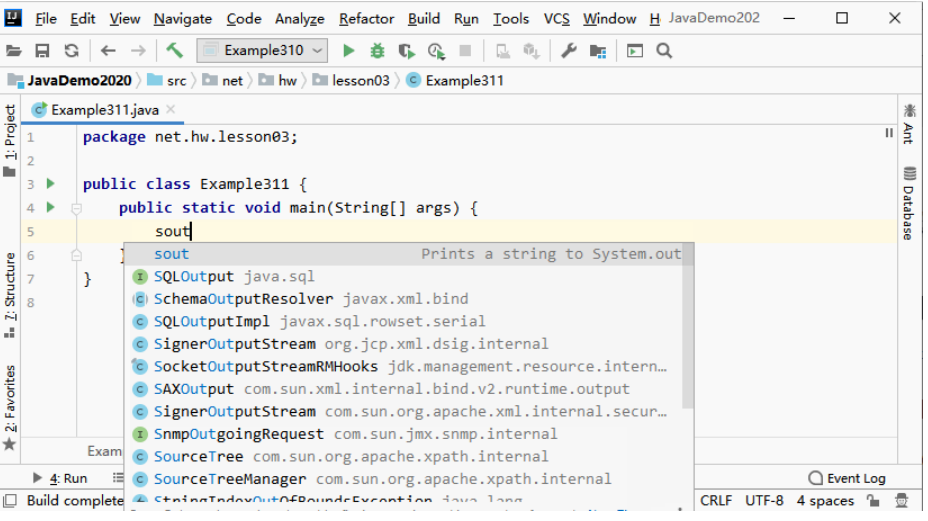This screenshot has width=928, height=521.
Task: Open the Example310 run configuration dropdown
Action: coord(262,50)
